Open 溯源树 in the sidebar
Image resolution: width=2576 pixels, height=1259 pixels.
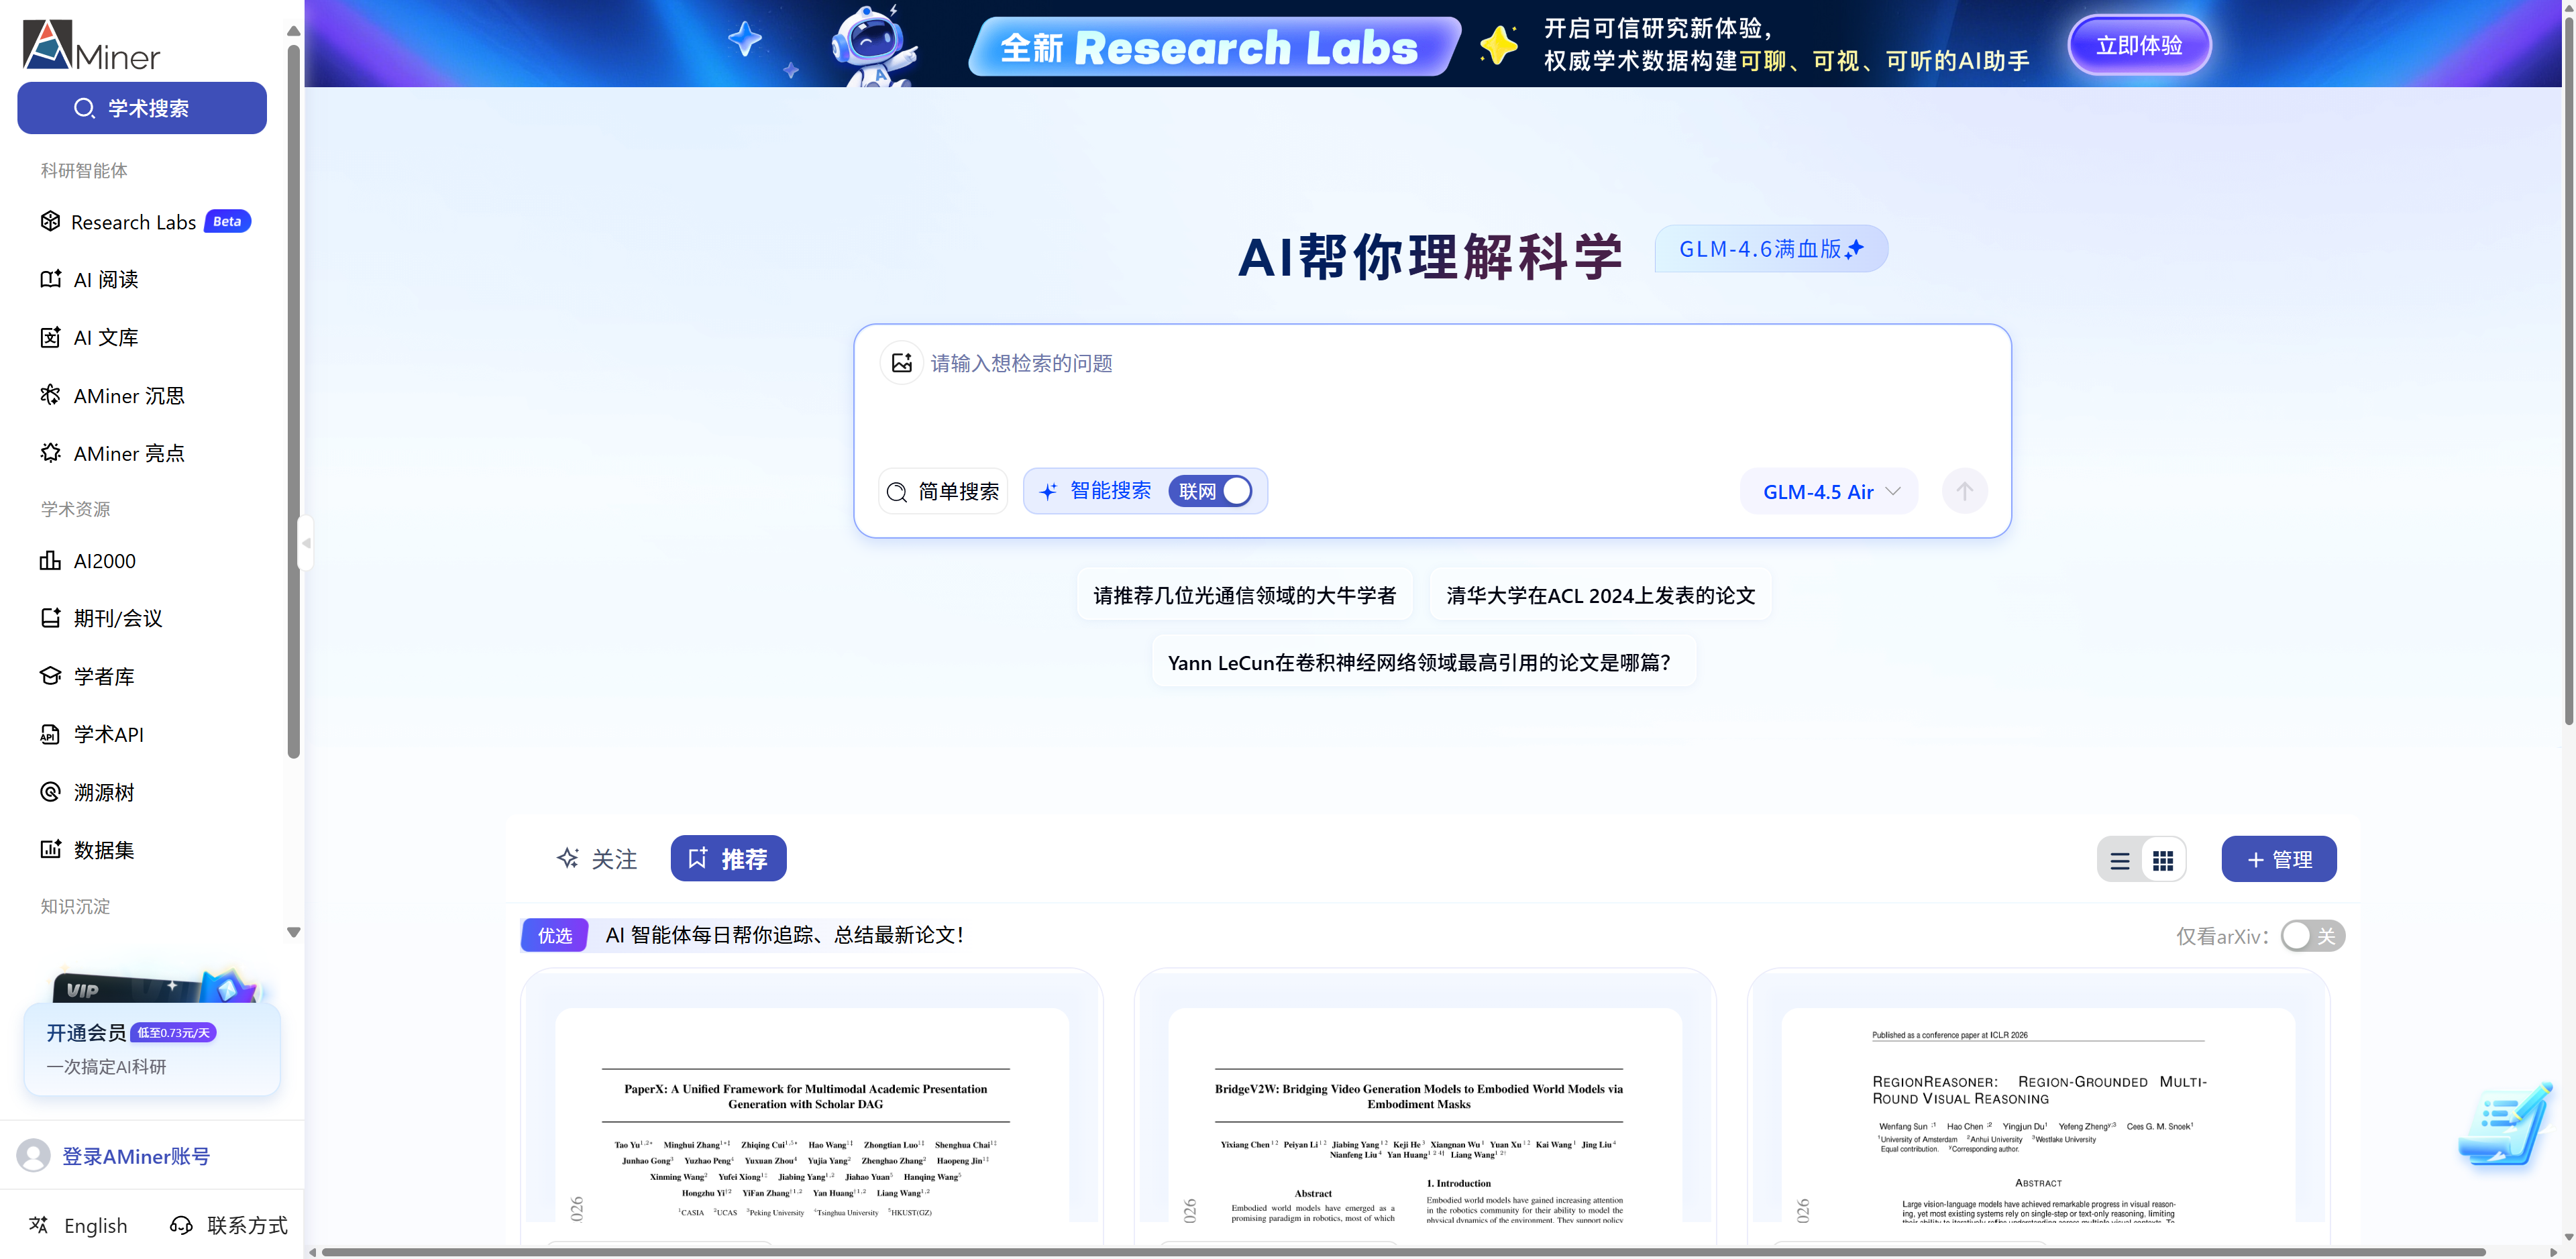(103, 792)
